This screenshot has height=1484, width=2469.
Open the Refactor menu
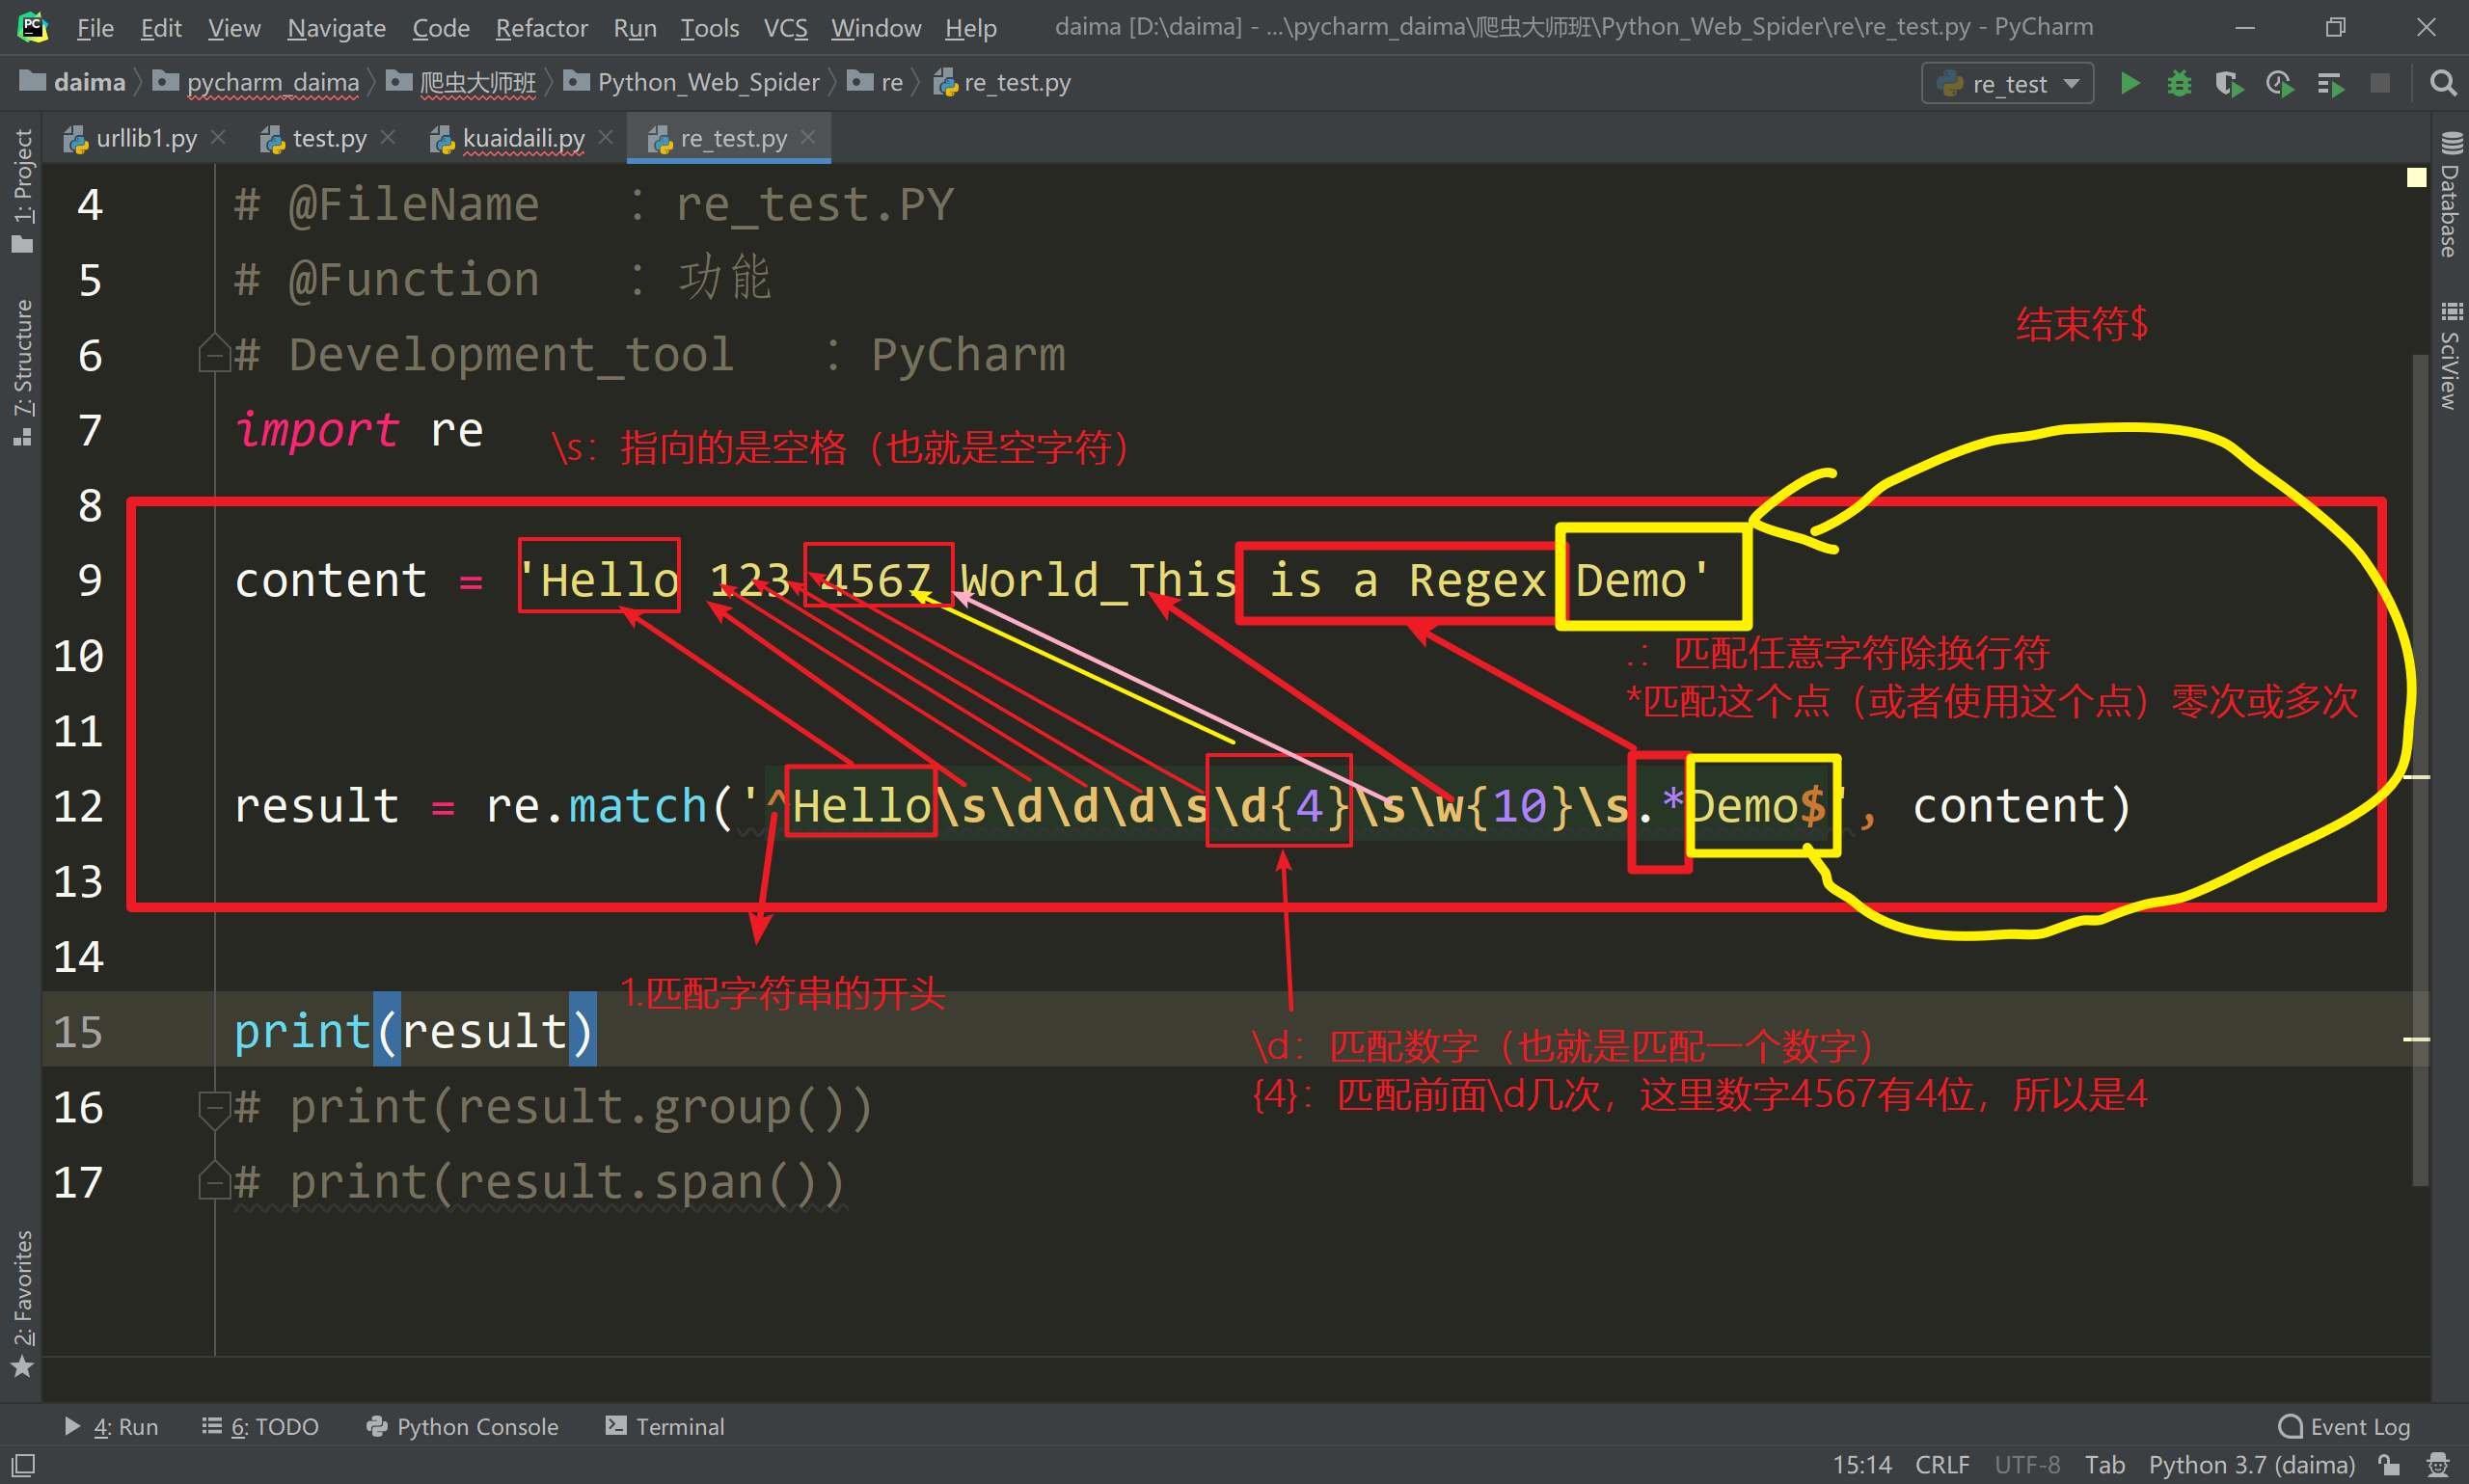click(x=541, y=27)
